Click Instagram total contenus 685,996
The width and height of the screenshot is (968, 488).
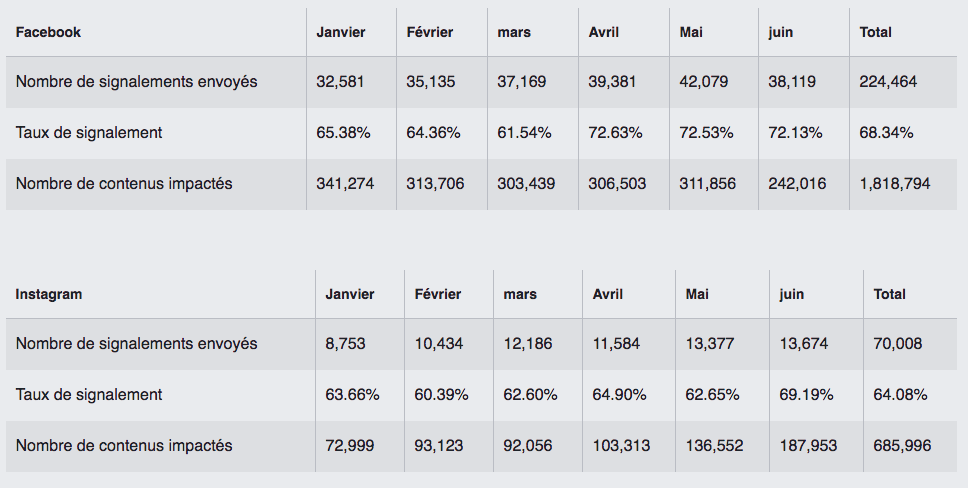(x=902, y=446)
